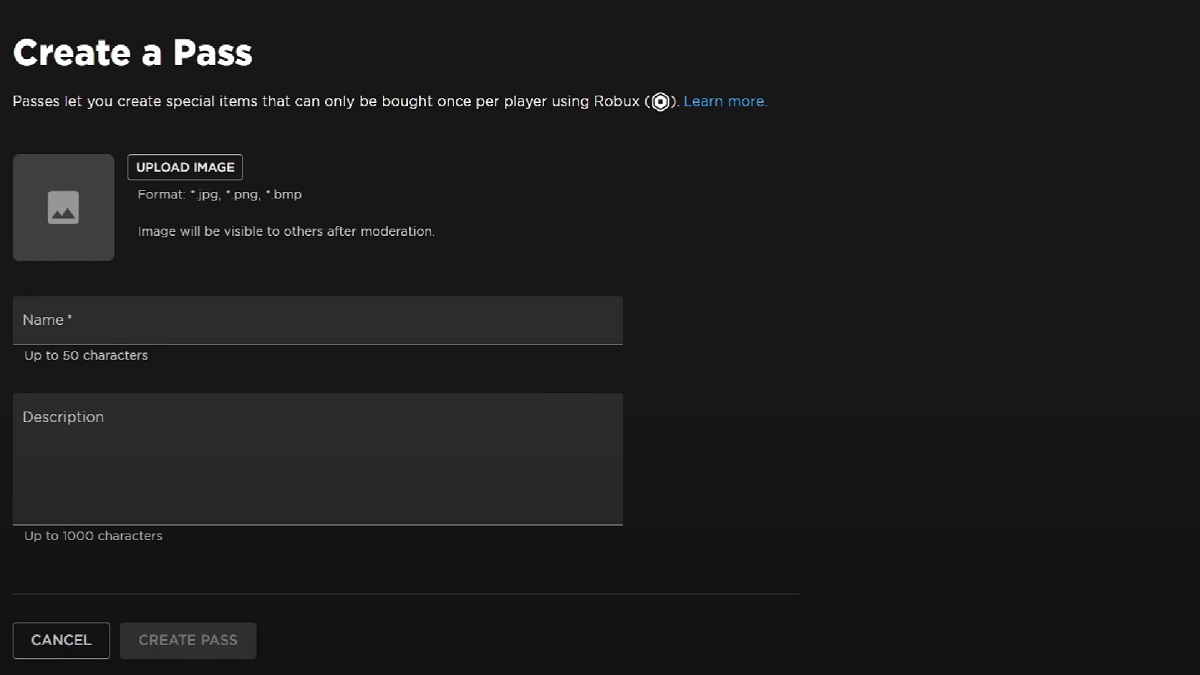Image resolution: width=1200 pixels, height=675 pixels.
Task: Click the Description field label
Action: click(x=63, y=416)
